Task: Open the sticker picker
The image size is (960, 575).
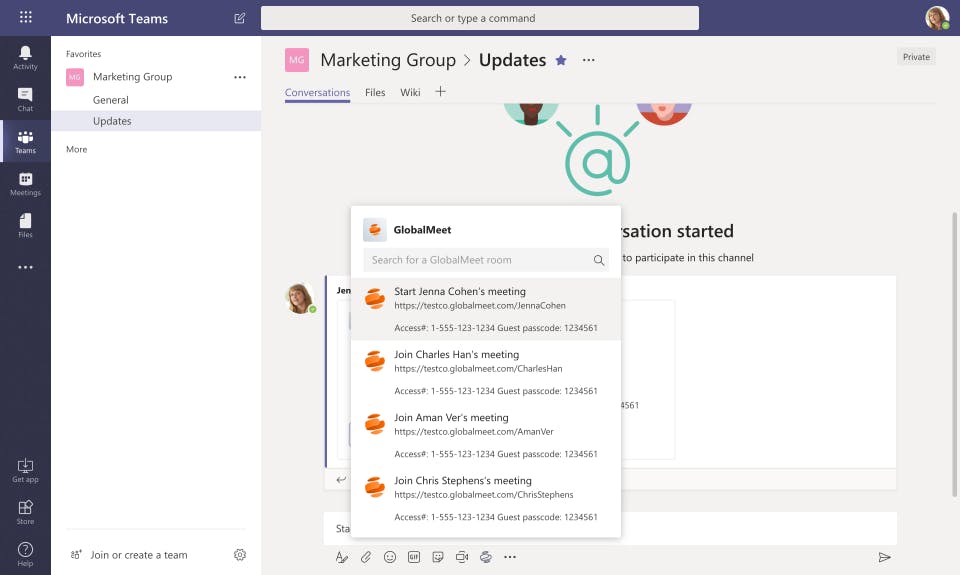Action: tap(438, 557)
